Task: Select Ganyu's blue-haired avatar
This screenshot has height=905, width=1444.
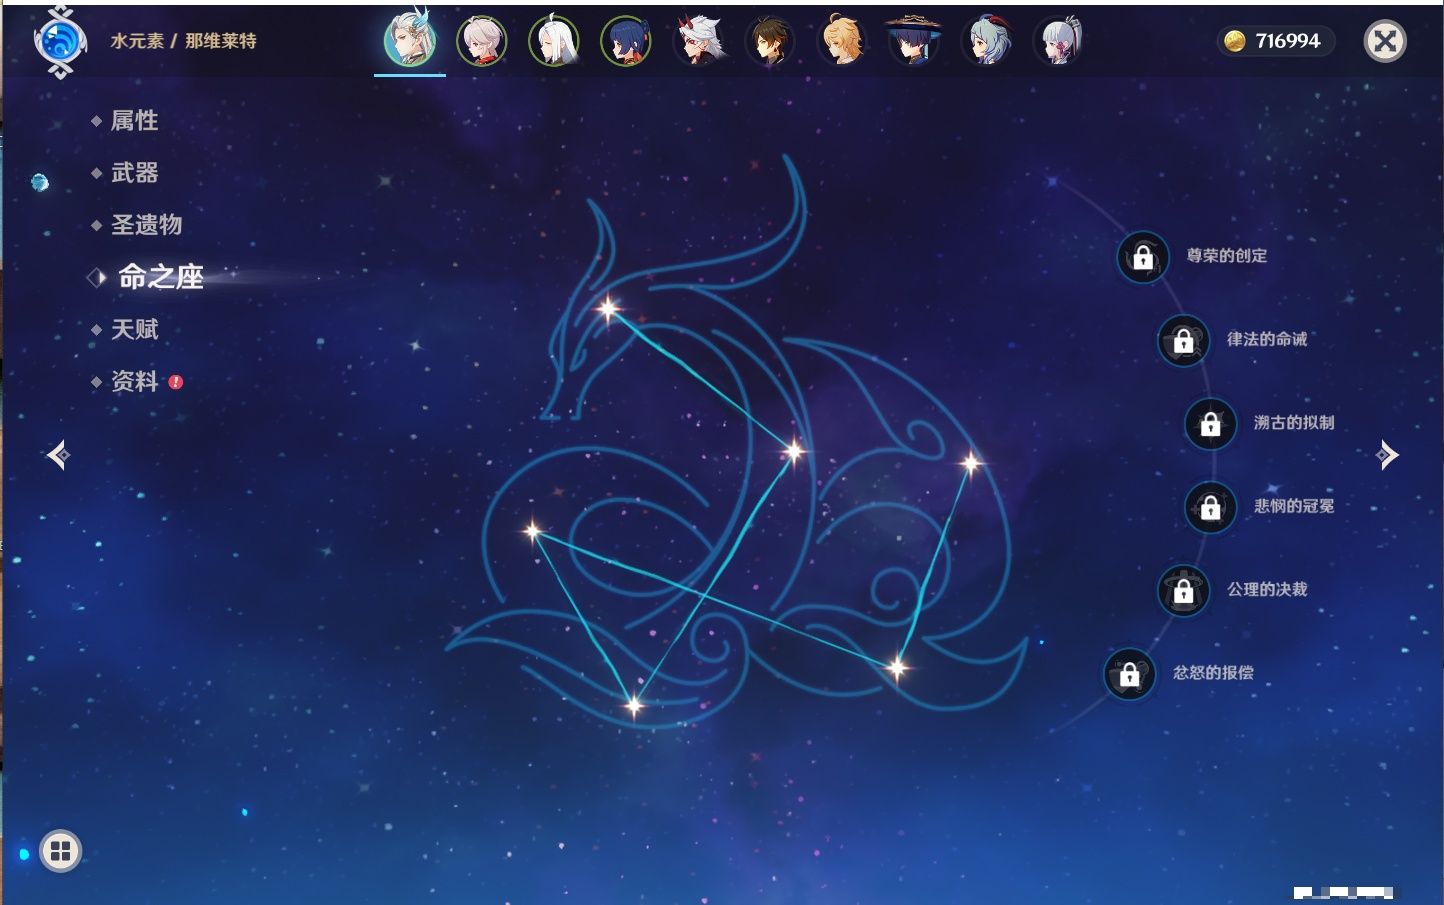Action: (986, 42)
